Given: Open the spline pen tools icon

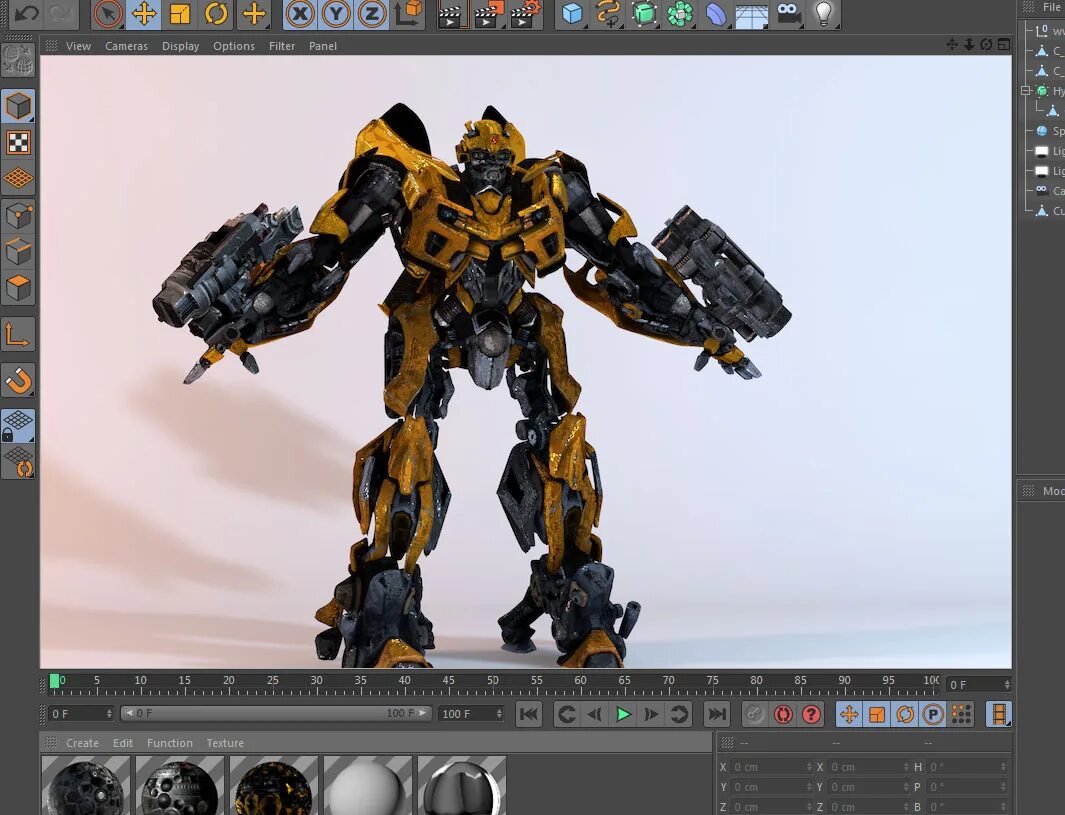Looking at the screenshot, I should (608, 14).
